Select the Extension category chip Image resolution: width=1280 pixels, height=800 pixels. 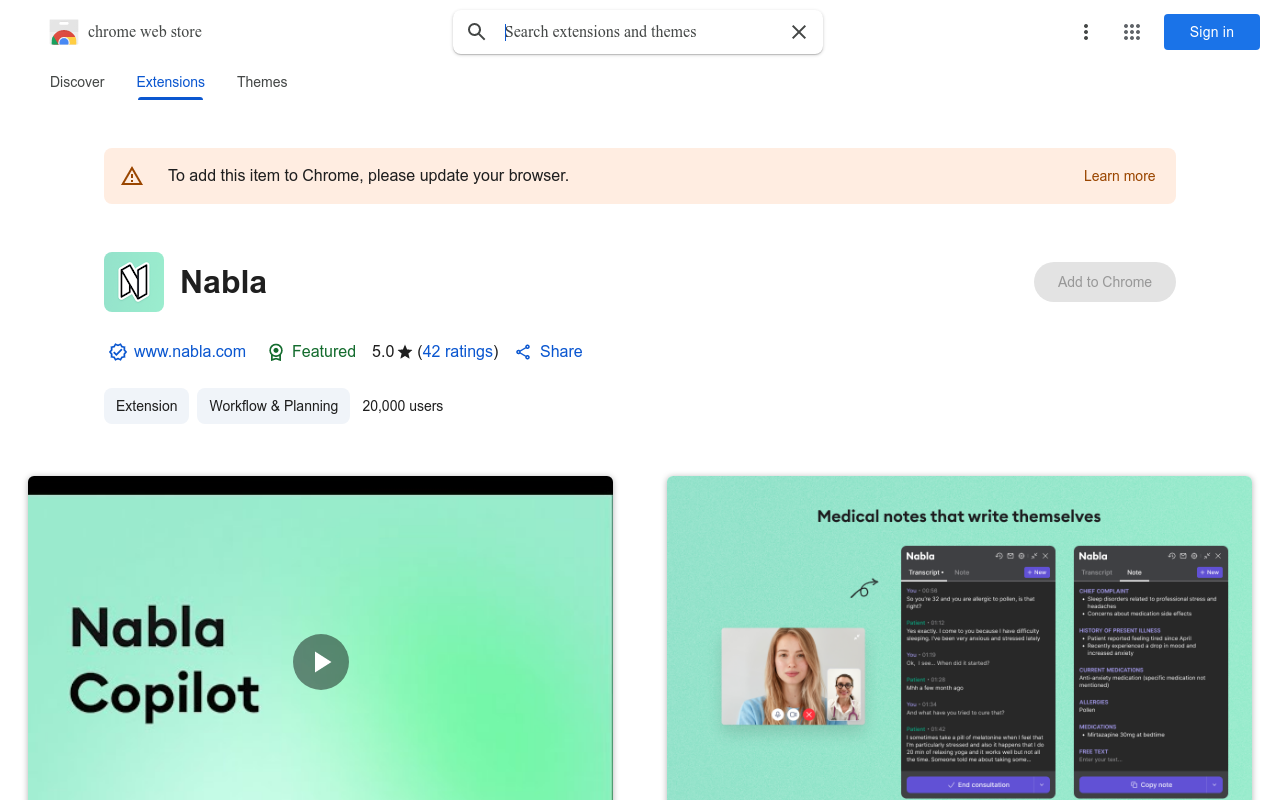pyautogui.click(x=146, y=406)
